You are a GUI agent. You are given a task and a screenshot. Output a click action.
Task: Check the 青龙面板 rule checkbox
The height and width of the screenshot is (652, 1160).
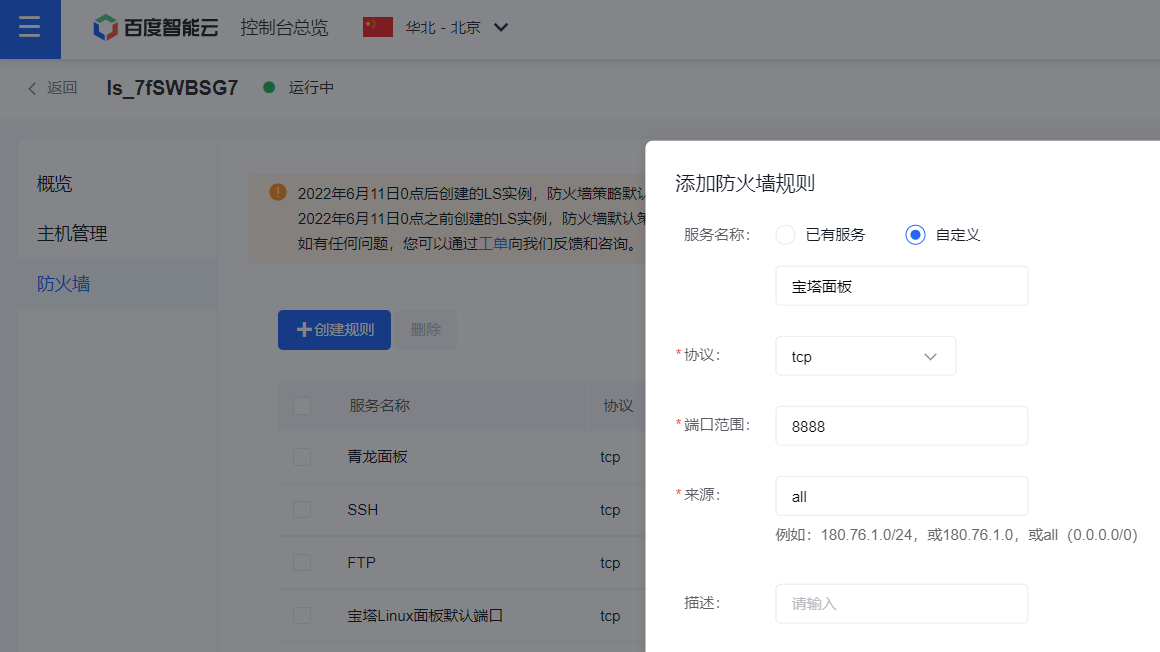coord(302,457)
